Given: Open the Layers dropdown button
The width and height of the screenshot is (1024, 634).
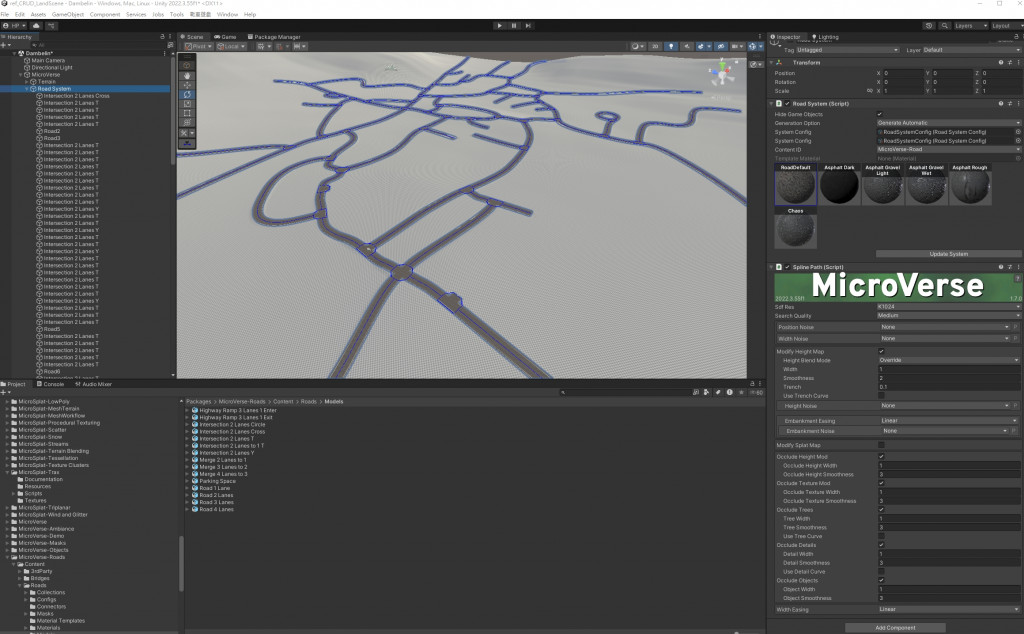Looking at the screenshot, I should click(970, 25).
